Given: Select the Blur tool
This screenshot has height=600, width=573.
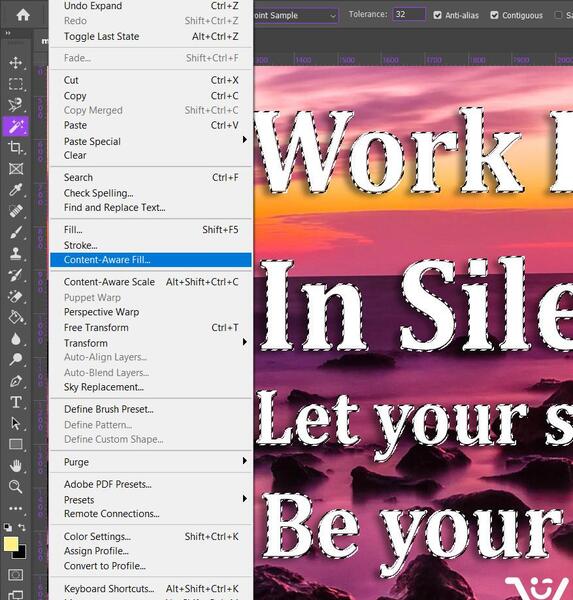Looking at the screenshot, I should tap(16, 339).
